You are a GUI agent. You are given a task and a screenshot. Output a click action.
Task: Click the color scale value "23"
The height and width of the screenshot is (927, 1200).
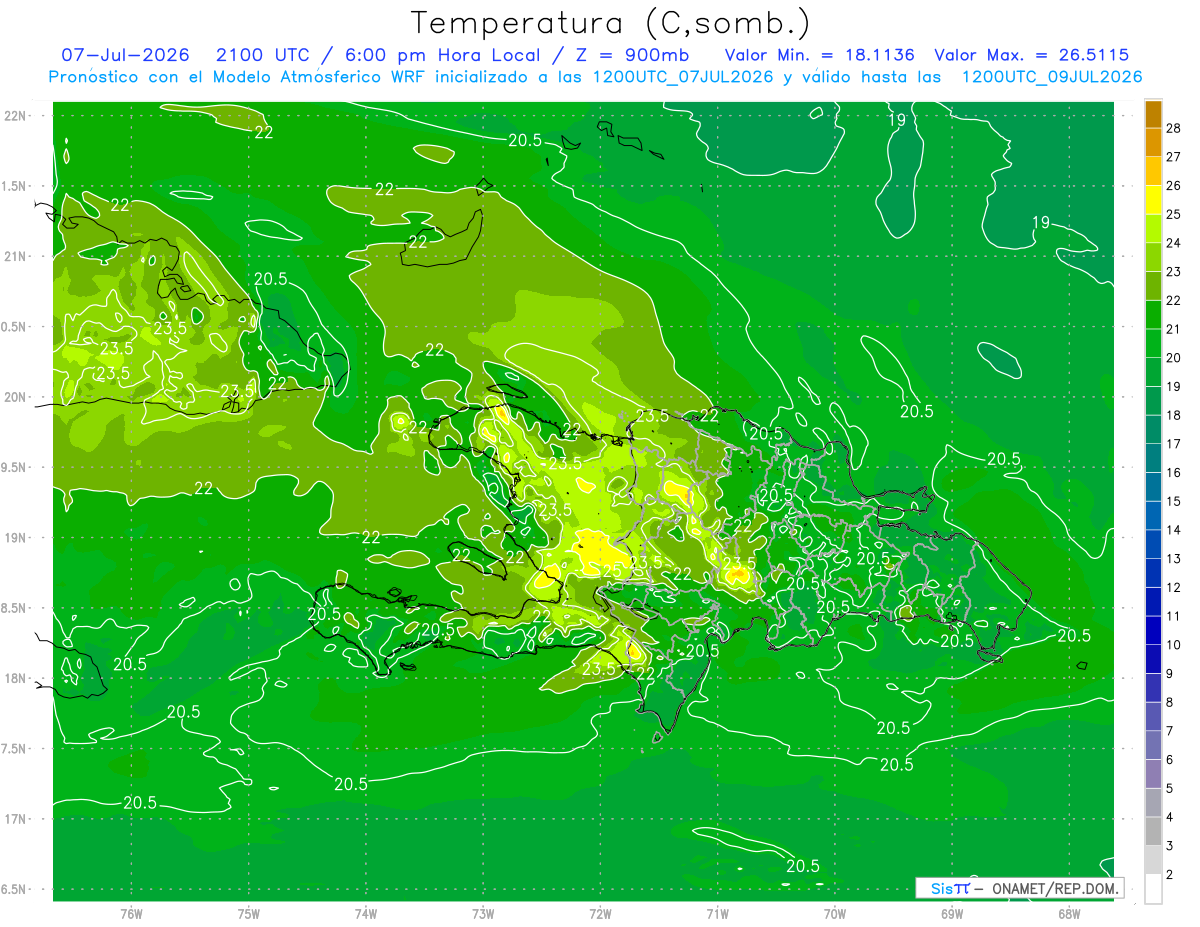(x=1173, y=272)
